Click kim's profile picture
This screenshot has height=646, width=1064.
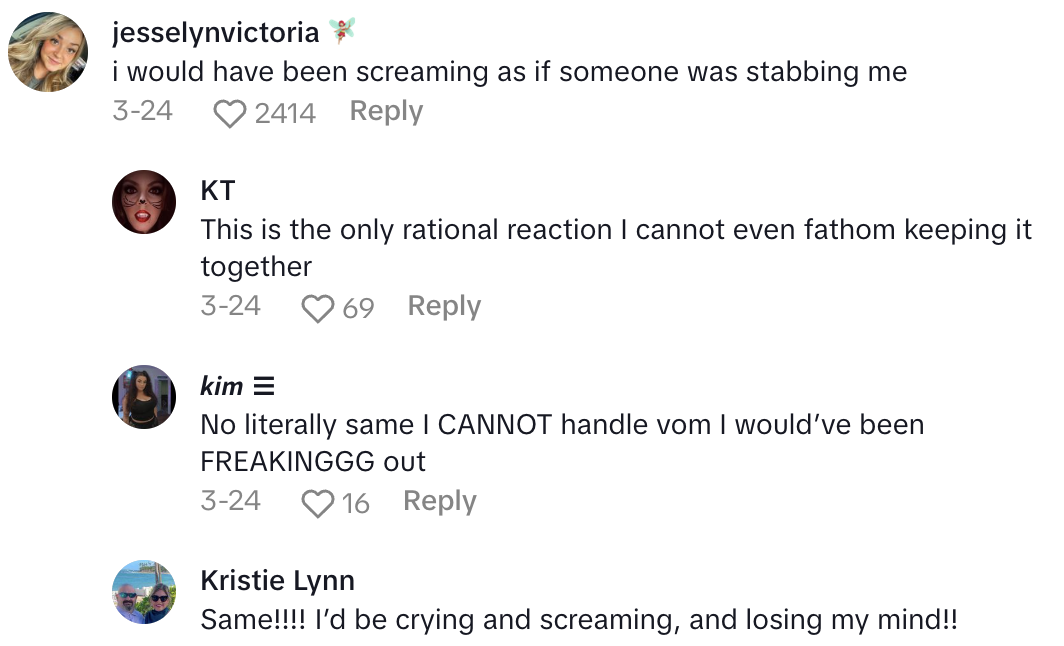pos(144,397)
